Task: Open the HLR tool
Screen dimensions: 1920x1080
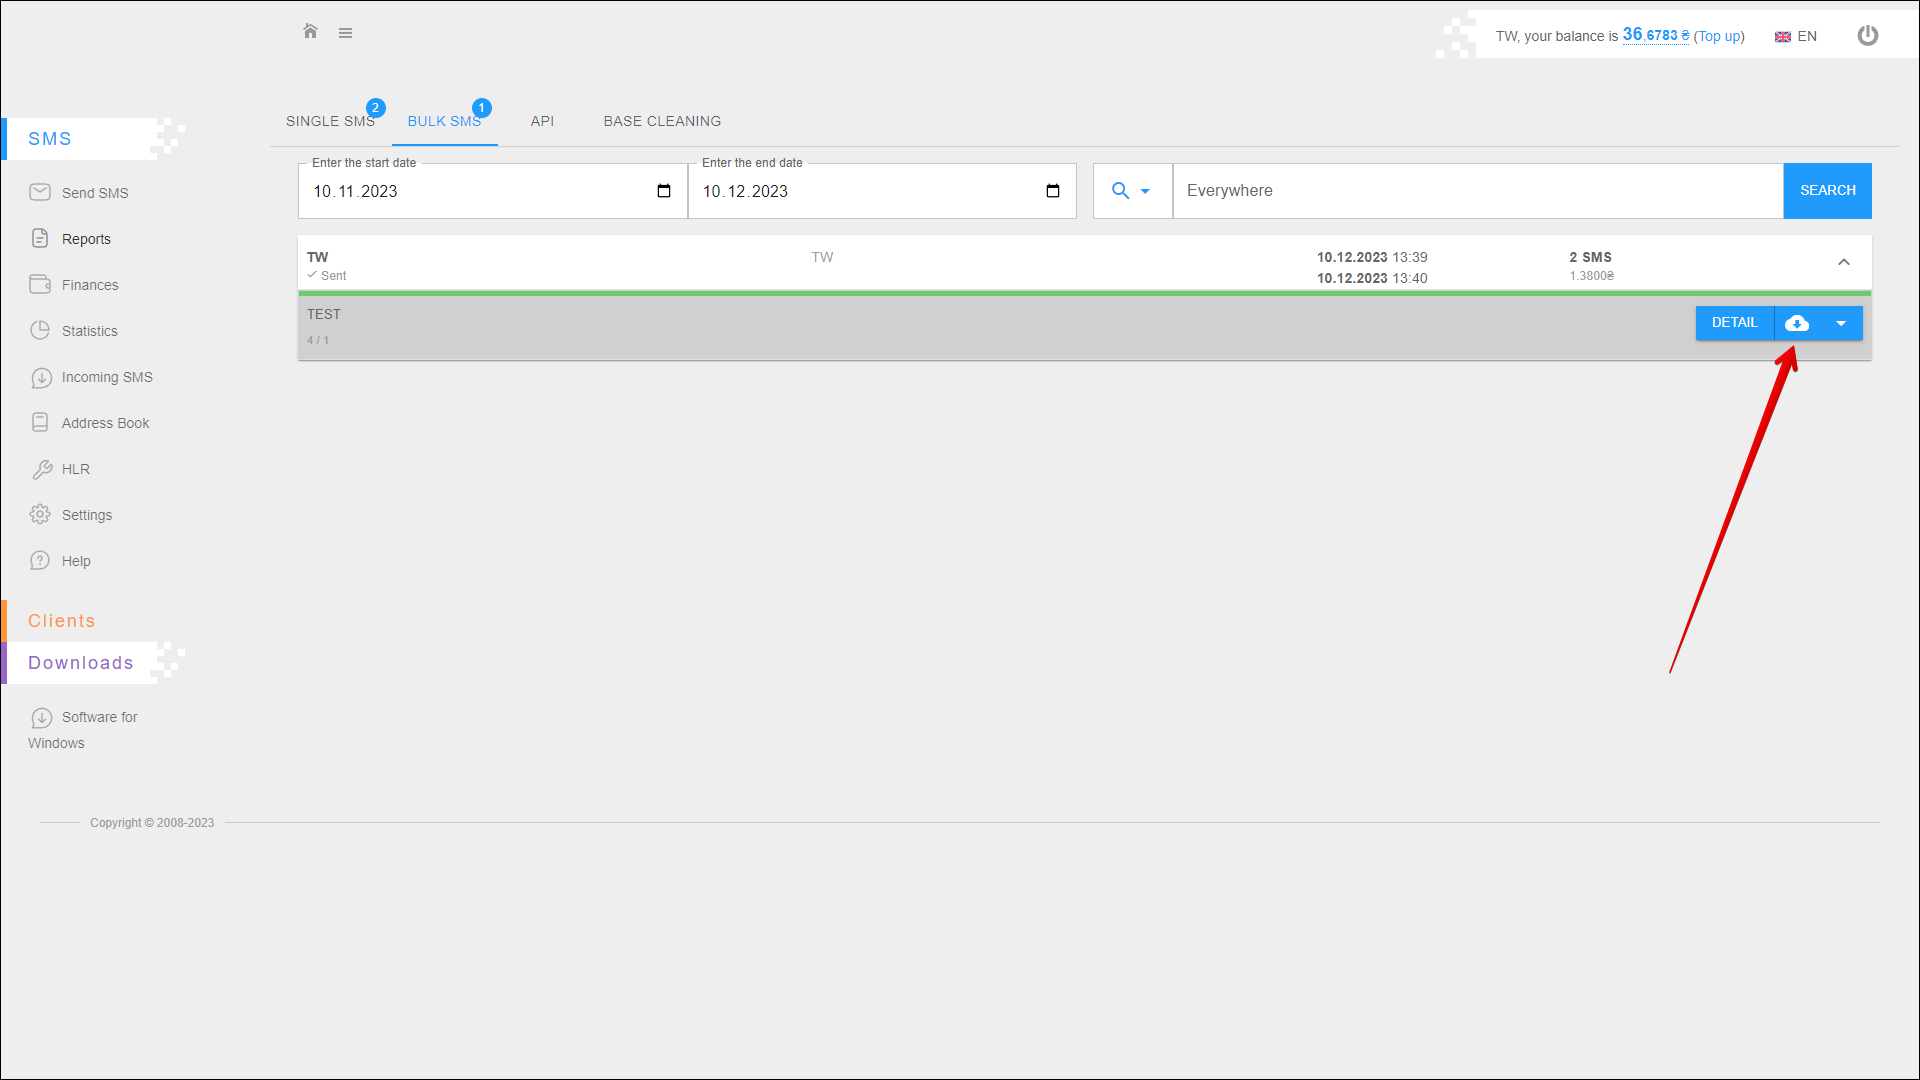Action: (75, 469)
